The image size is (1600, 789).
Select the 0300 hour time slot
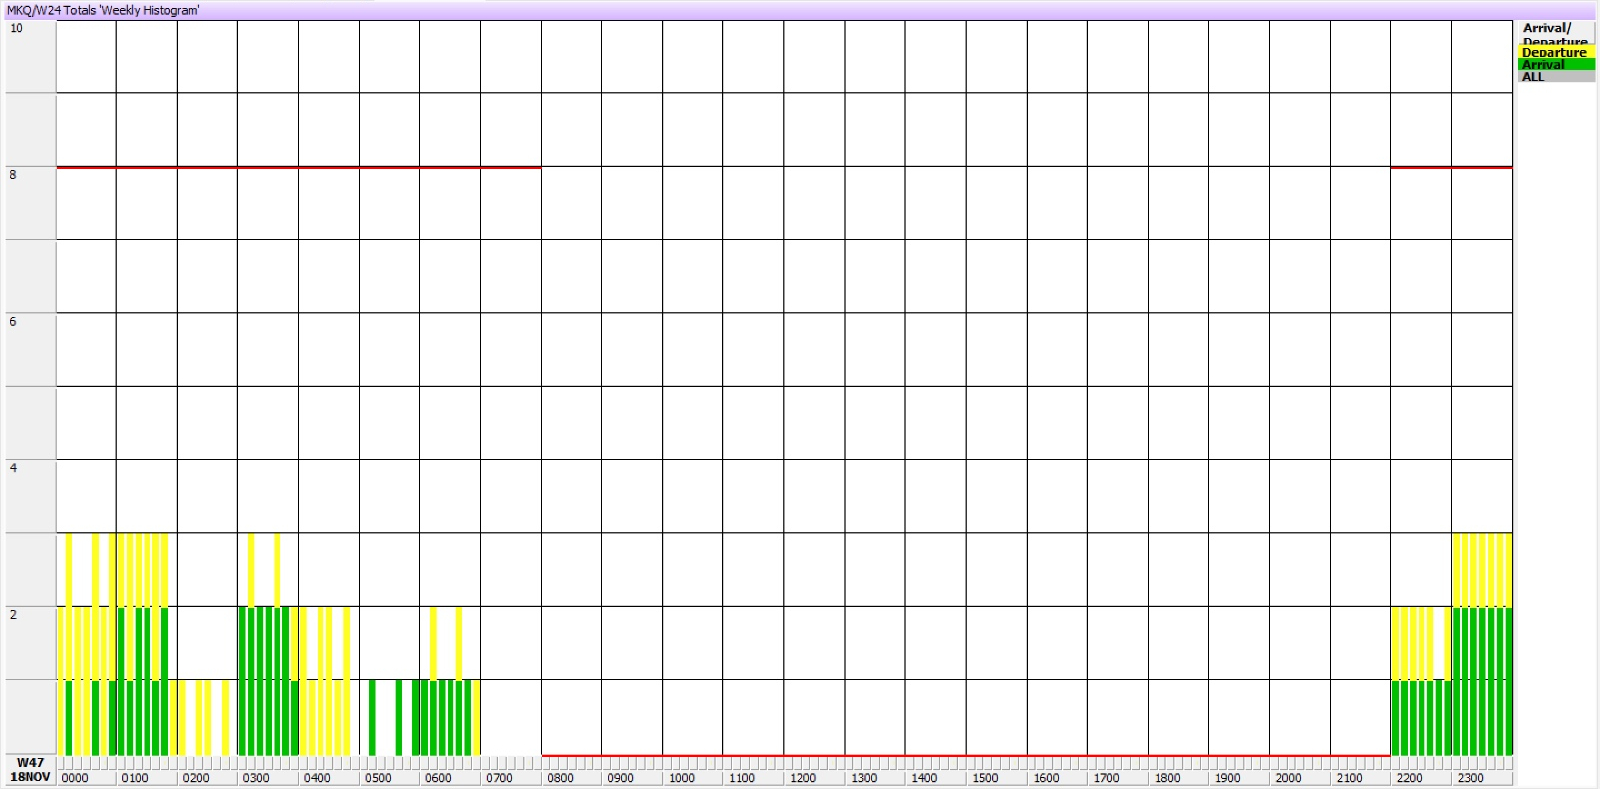pos(256,778)
